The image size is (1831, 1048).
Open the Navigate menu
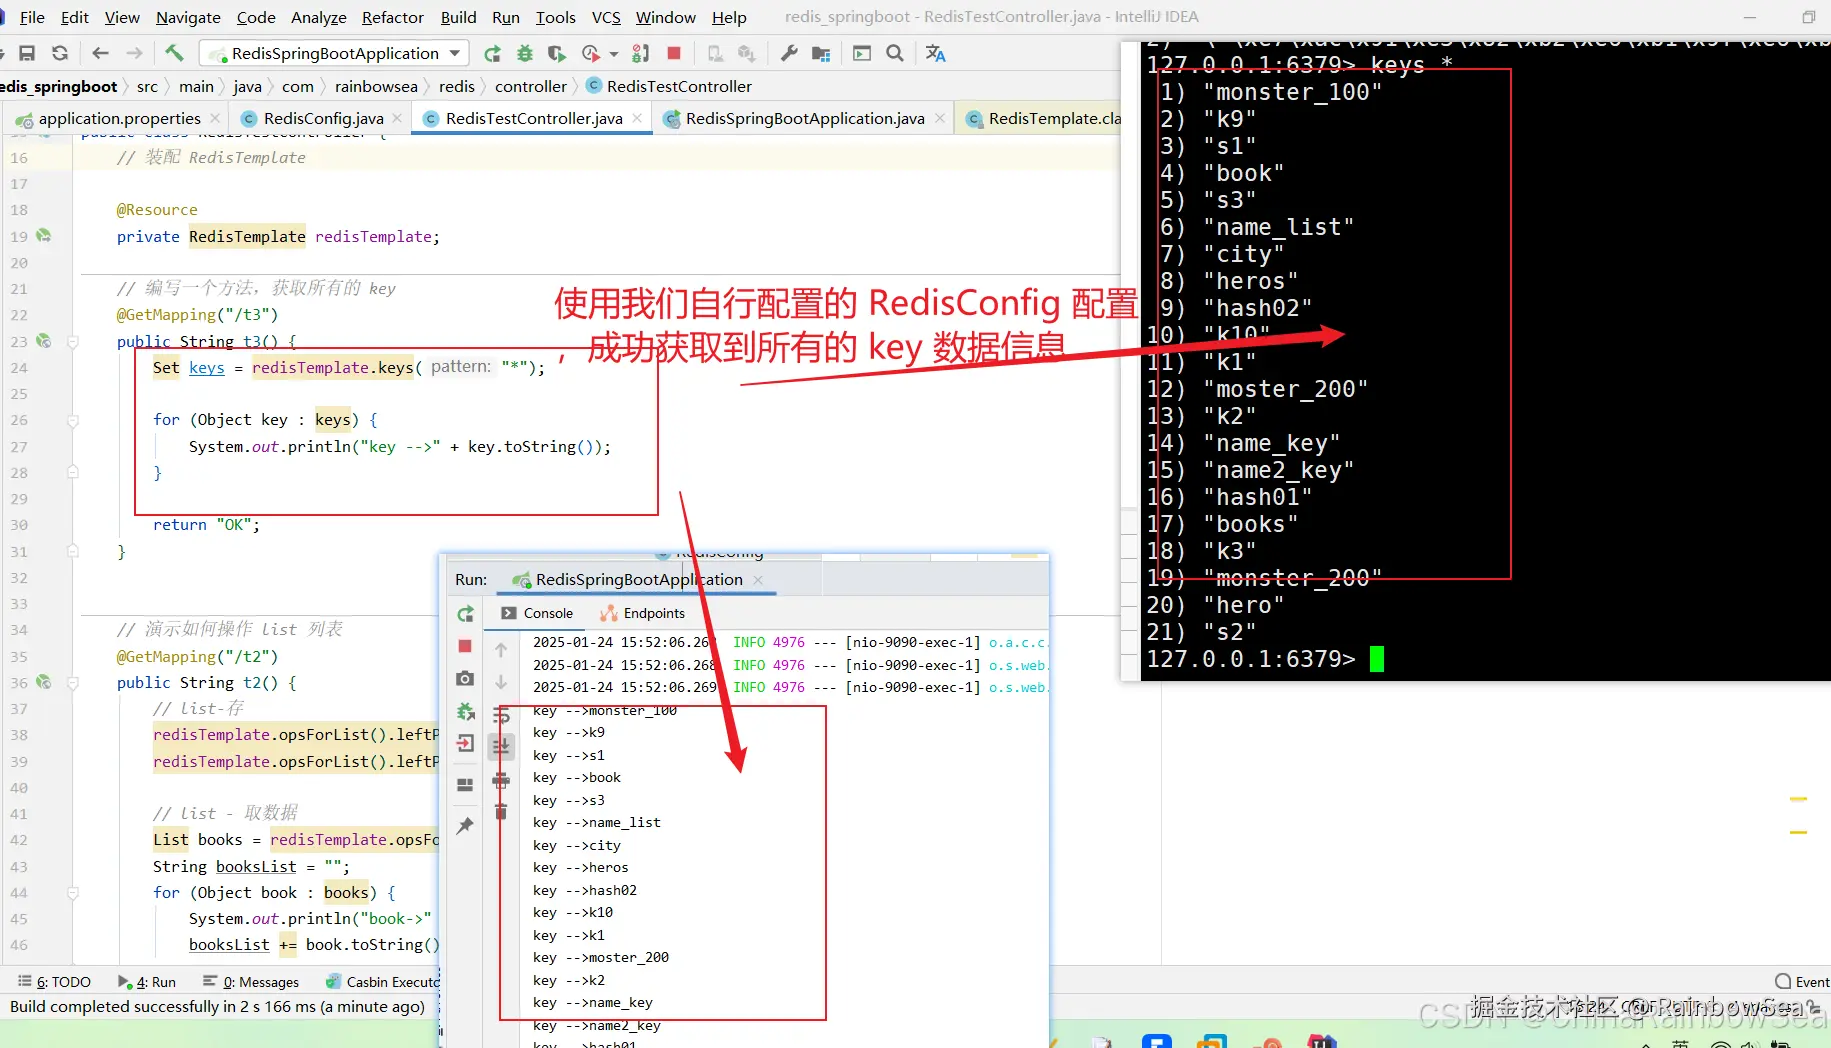pos(188,17)
